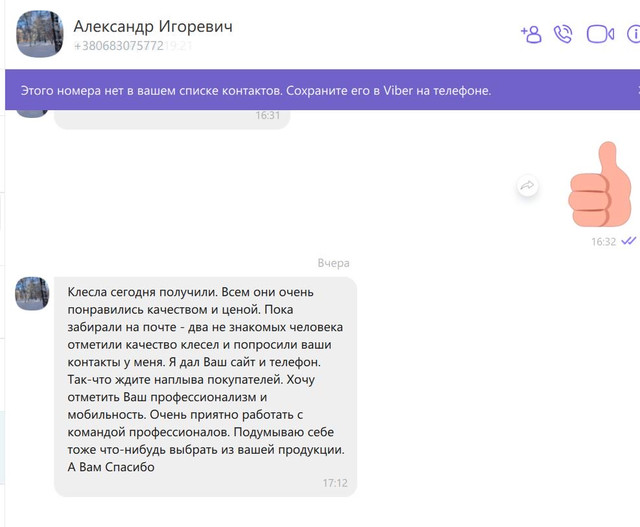Click the add participant icon in header
The height and width of the screenshot is (527, 640).
click(x=530, y=34)
